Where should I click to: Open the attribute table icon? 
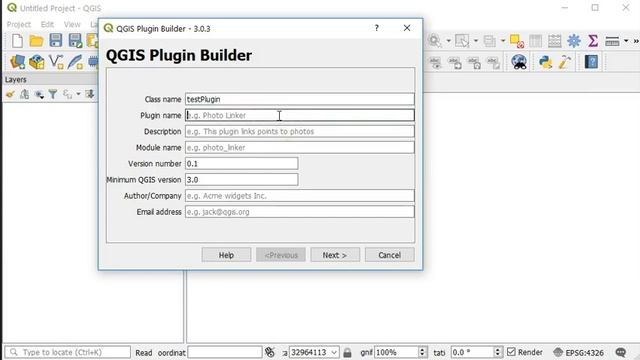pos(536,41)
